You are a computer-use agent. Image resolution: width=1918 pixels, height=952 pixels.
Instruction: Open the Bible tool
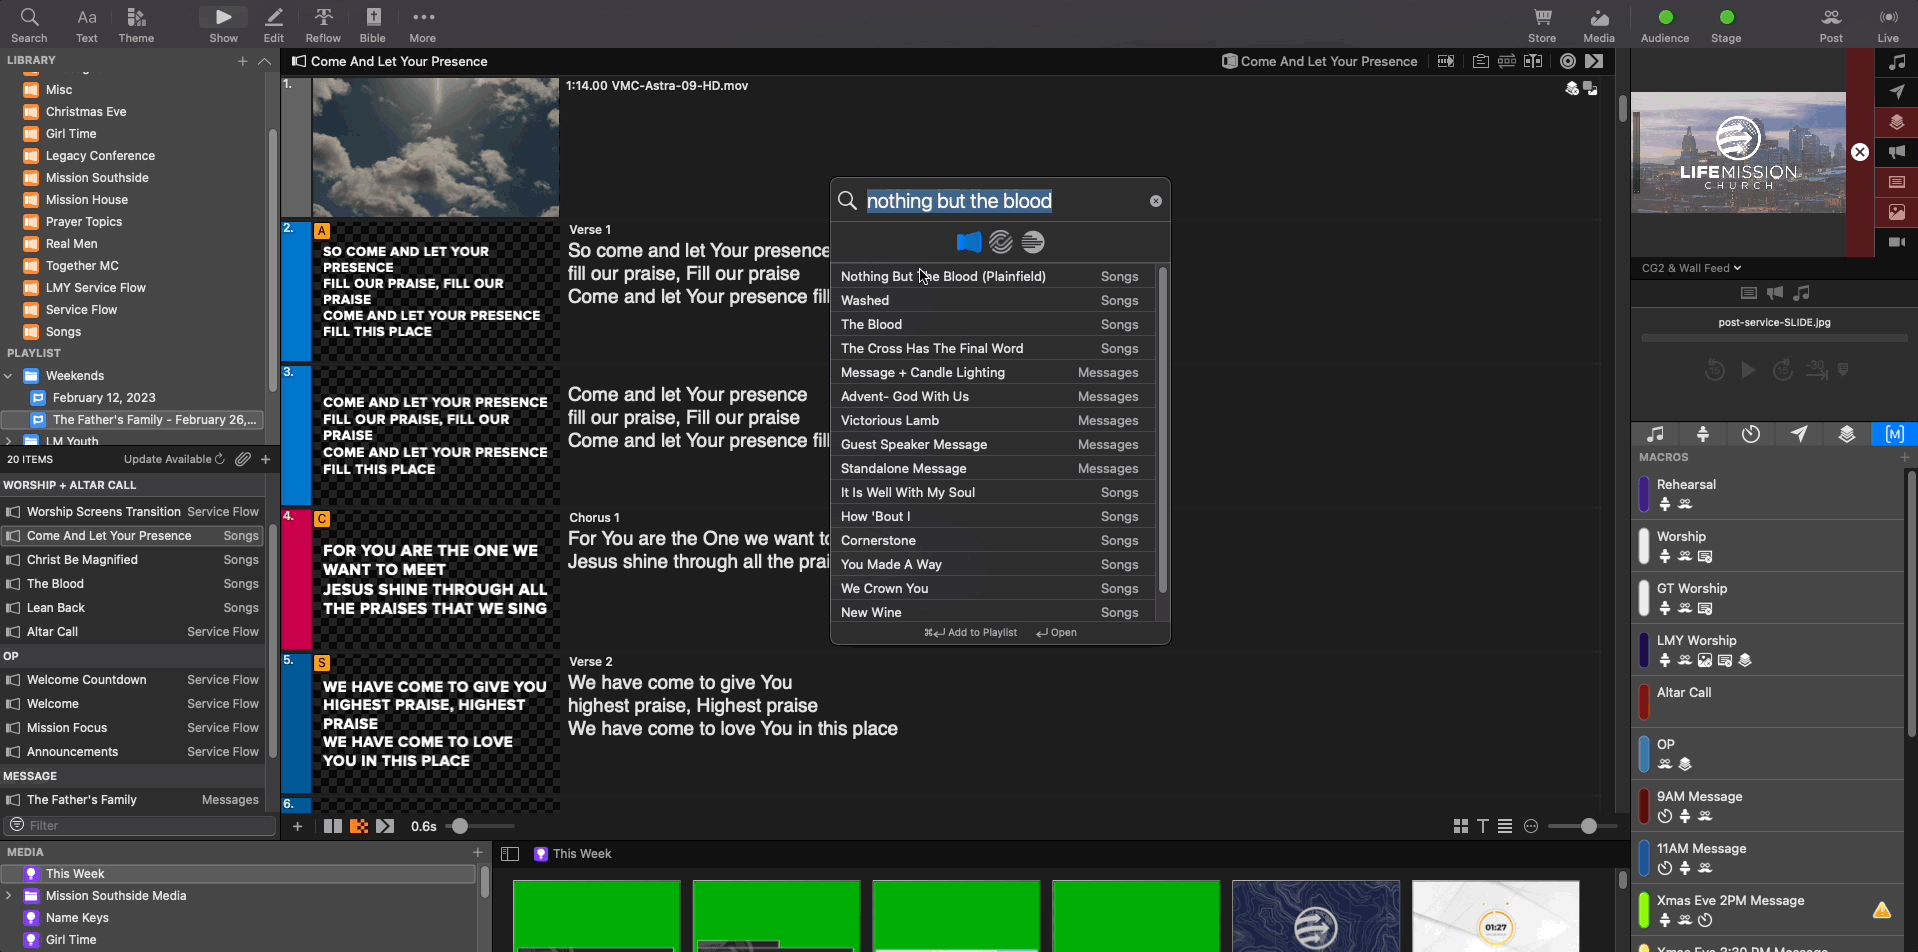click(373, 25)
